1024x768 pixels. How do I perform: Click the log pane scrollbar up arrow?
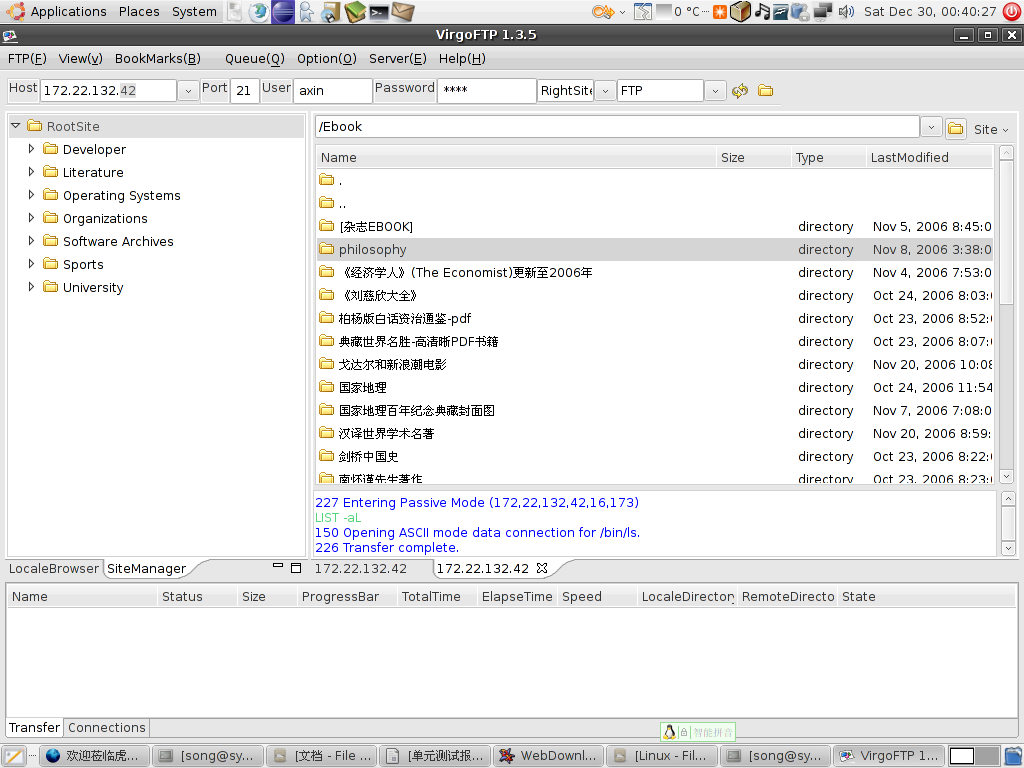click(1008, 499)
